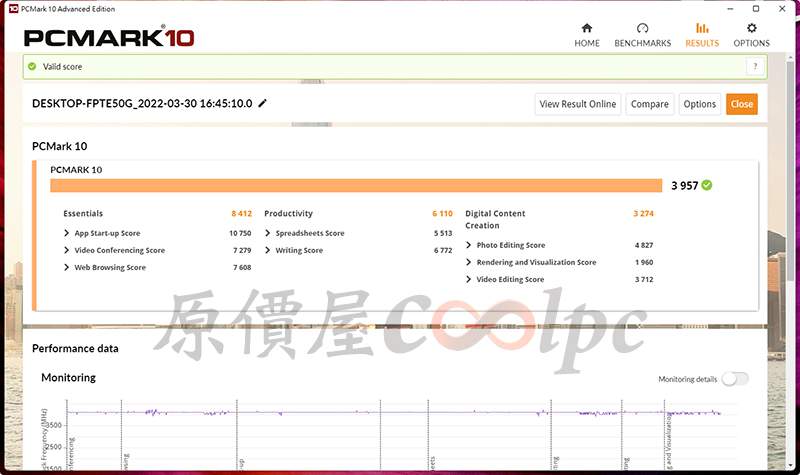Open the OPTIONS tab label

pos(752,43)
